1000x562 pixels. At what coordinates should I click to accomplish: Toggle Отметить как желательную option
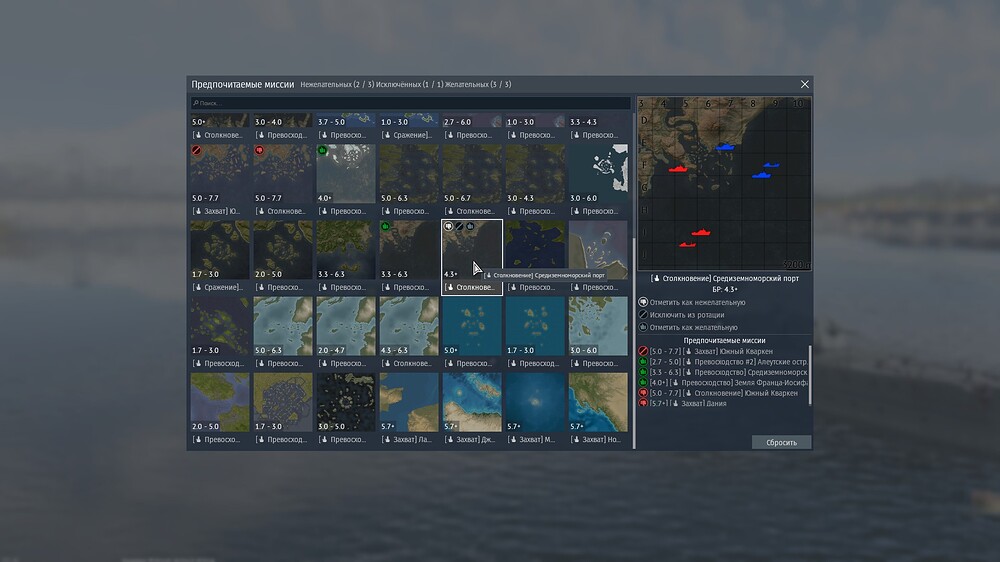[x=688, y=327]
